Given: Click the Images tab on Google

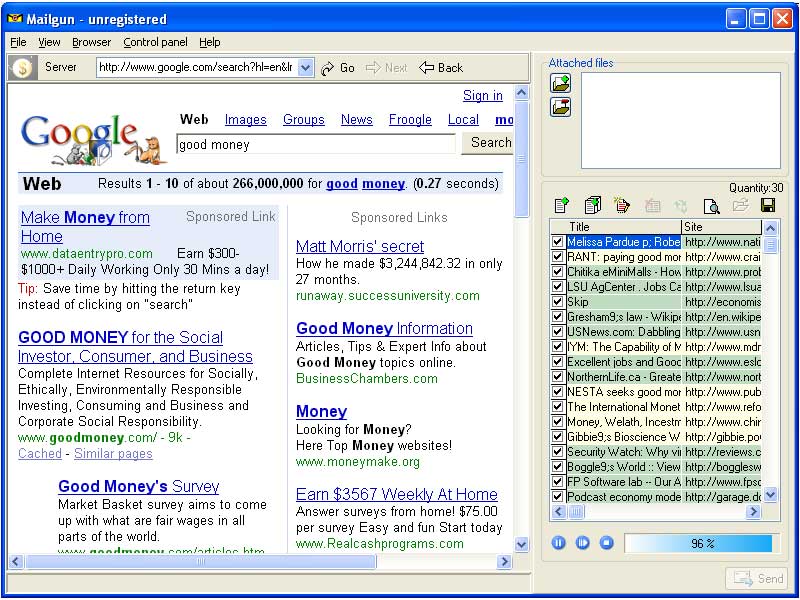Looking at the screenshot, I should tap(245, 120).
